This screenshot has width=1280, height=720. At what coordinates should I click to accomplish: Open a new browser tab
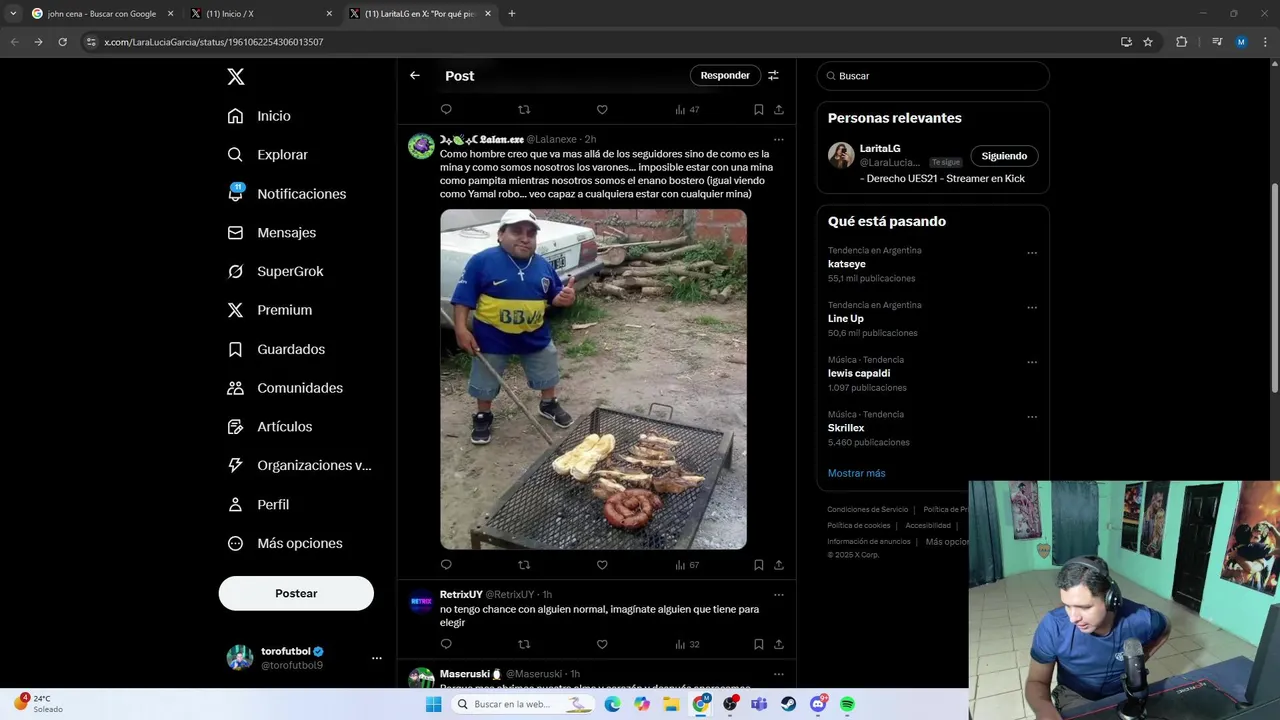[x=512, y=14]
